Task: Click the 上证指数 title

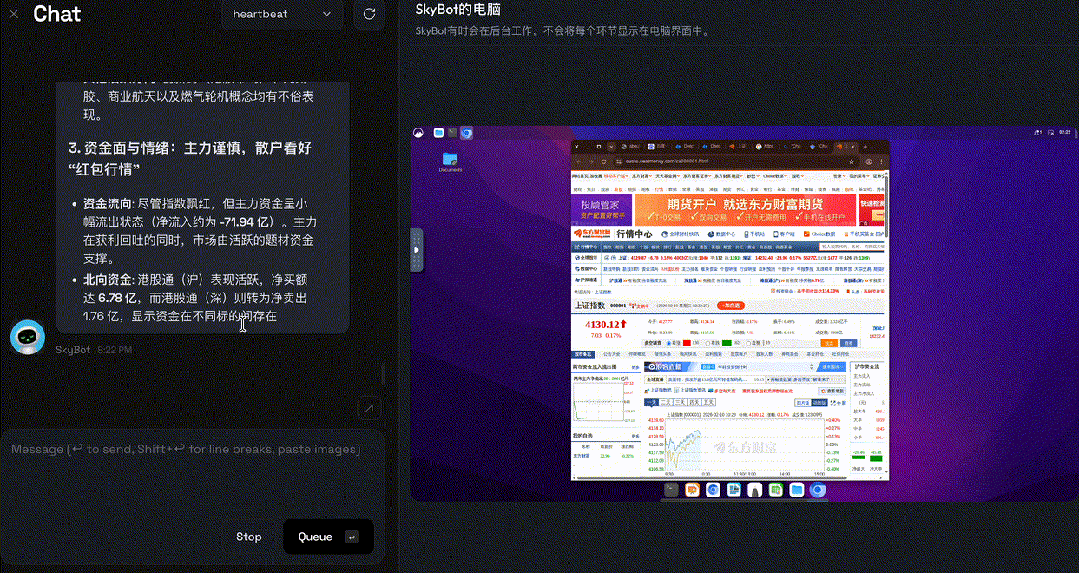Action: pyautogui.click(x=590, y=305)
